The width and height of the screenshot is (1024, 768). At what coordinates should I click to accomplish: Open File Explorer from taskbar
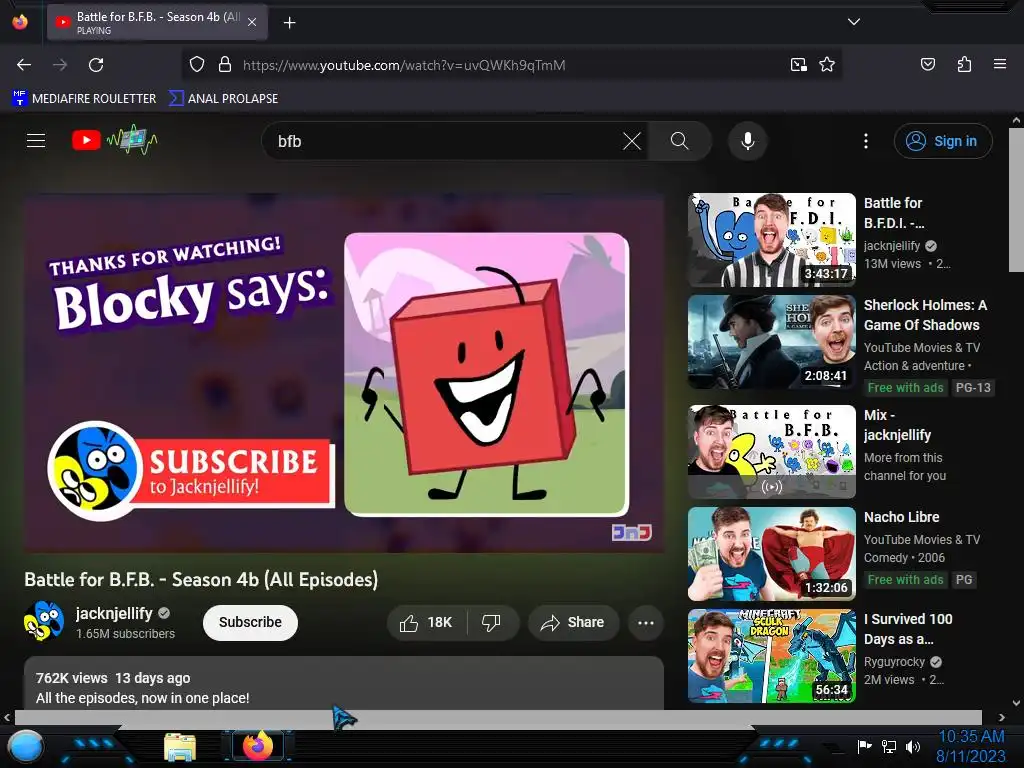180,748
